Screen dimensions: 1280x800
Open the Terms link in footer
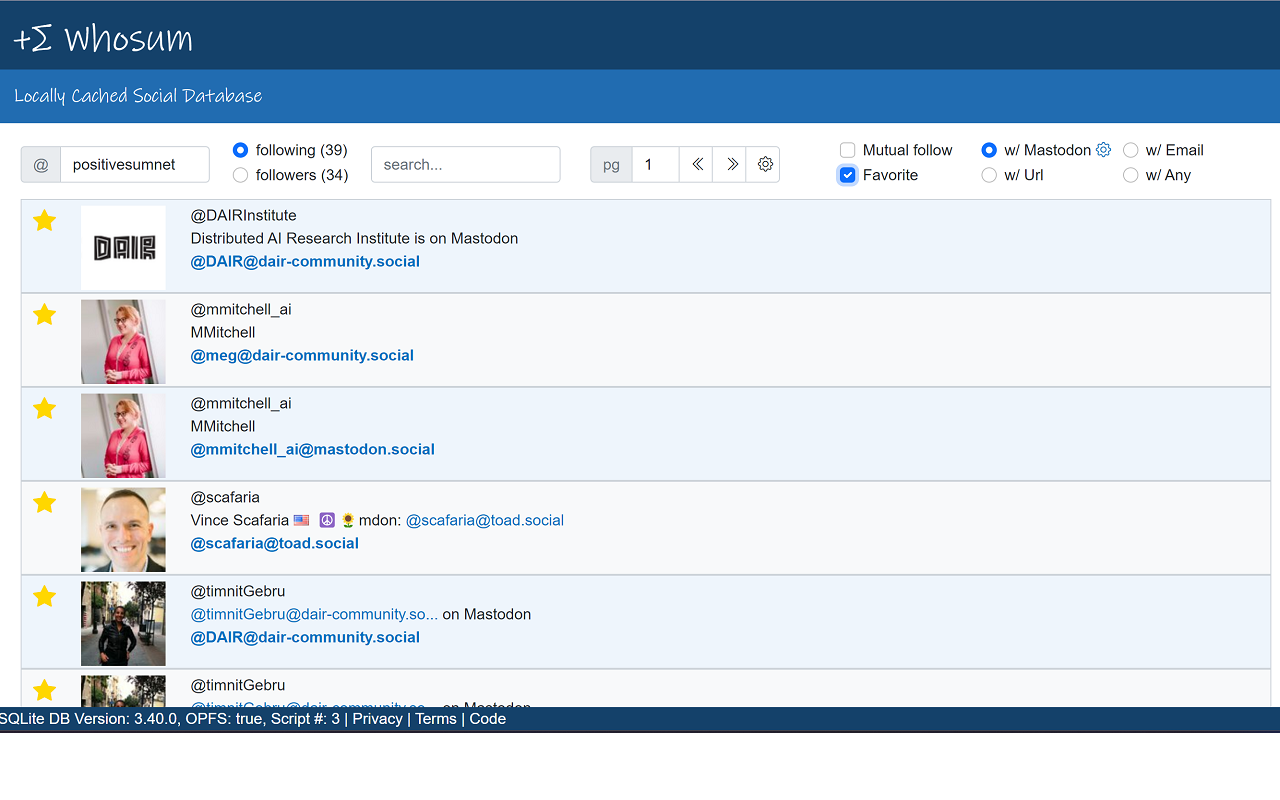[436, 719]
